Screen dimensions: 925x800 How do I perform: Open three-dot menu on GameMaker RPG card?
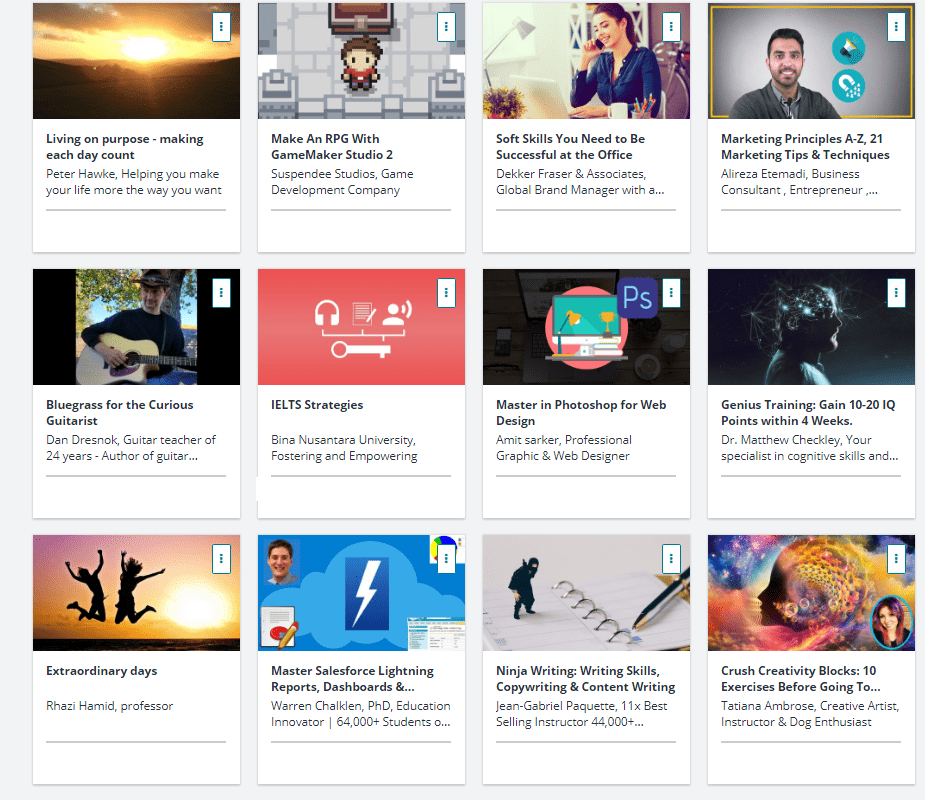(446, 27)
